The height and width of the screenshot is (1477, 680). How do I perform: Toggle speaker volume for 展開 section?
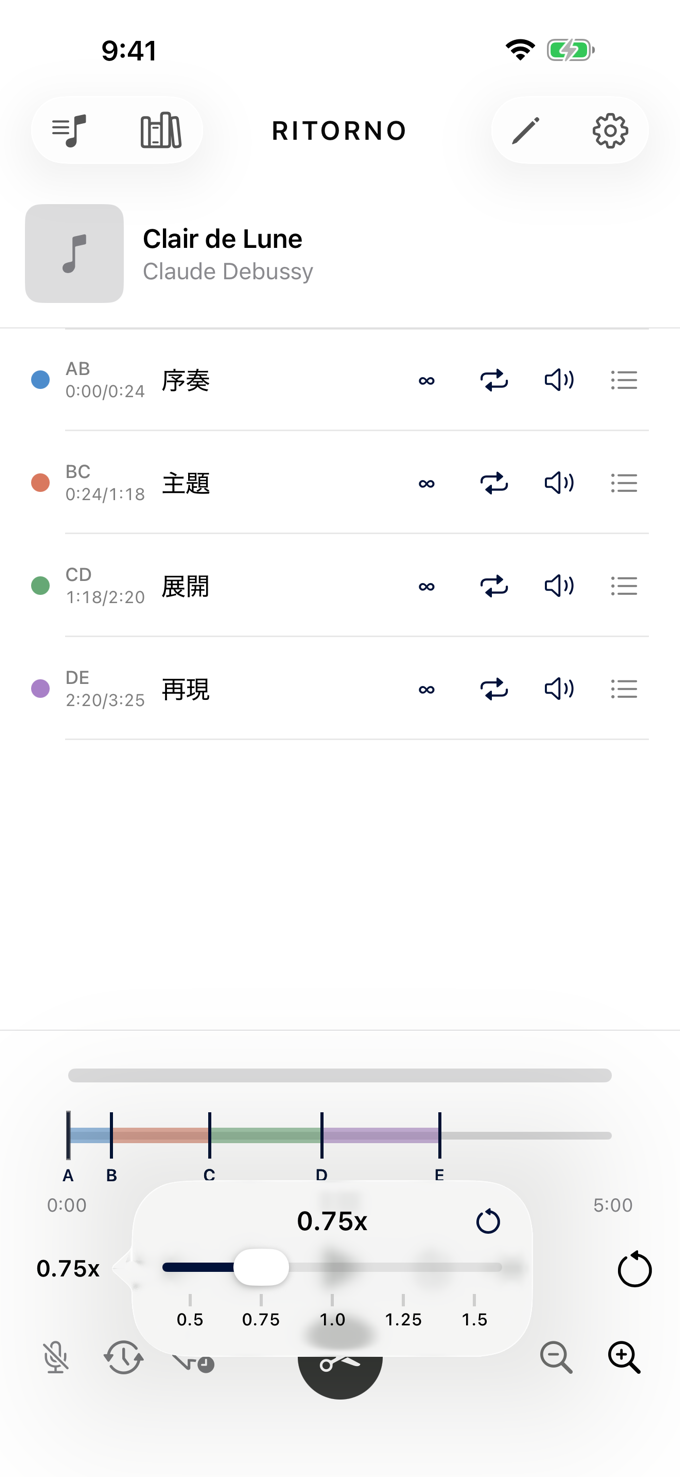click(x=559, y=586)
